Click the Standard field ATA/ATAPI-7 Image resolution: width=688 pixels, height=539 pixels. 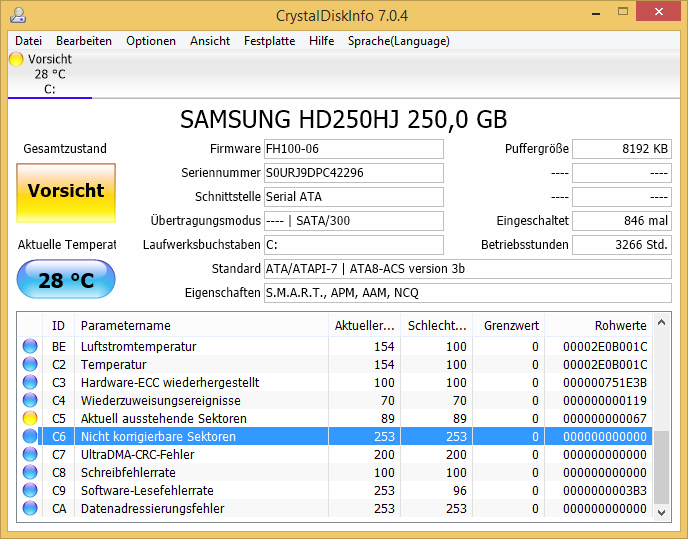468,269
